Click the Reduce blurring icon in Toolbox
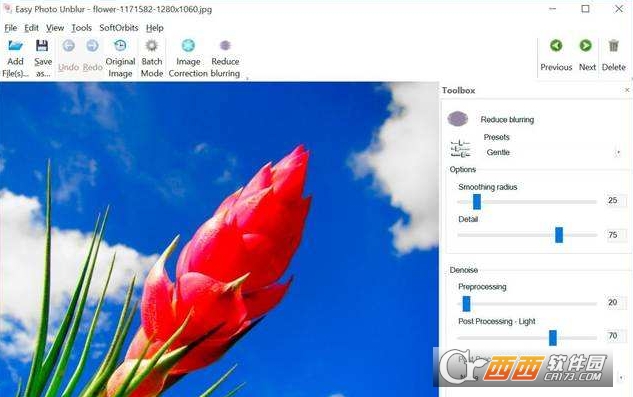This screenshot has width=633, height=397. coord(458,119)
